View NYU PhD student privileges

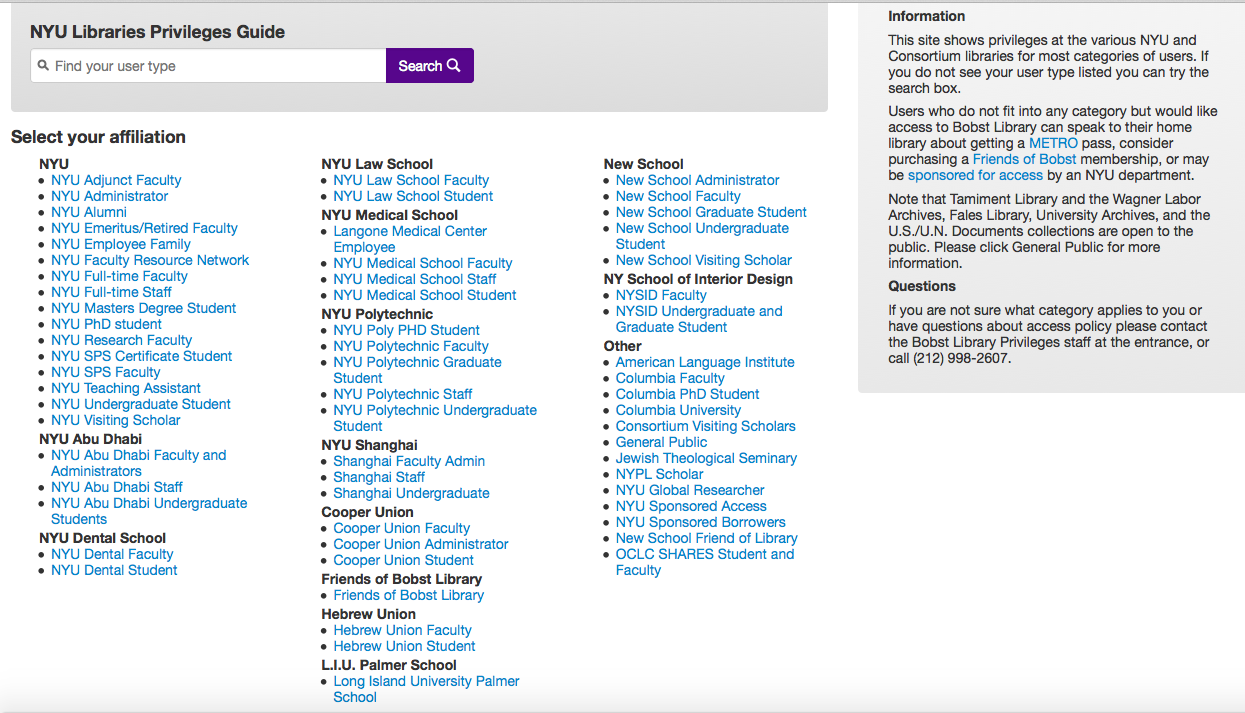pyautogui.click(x=106, y=324)
